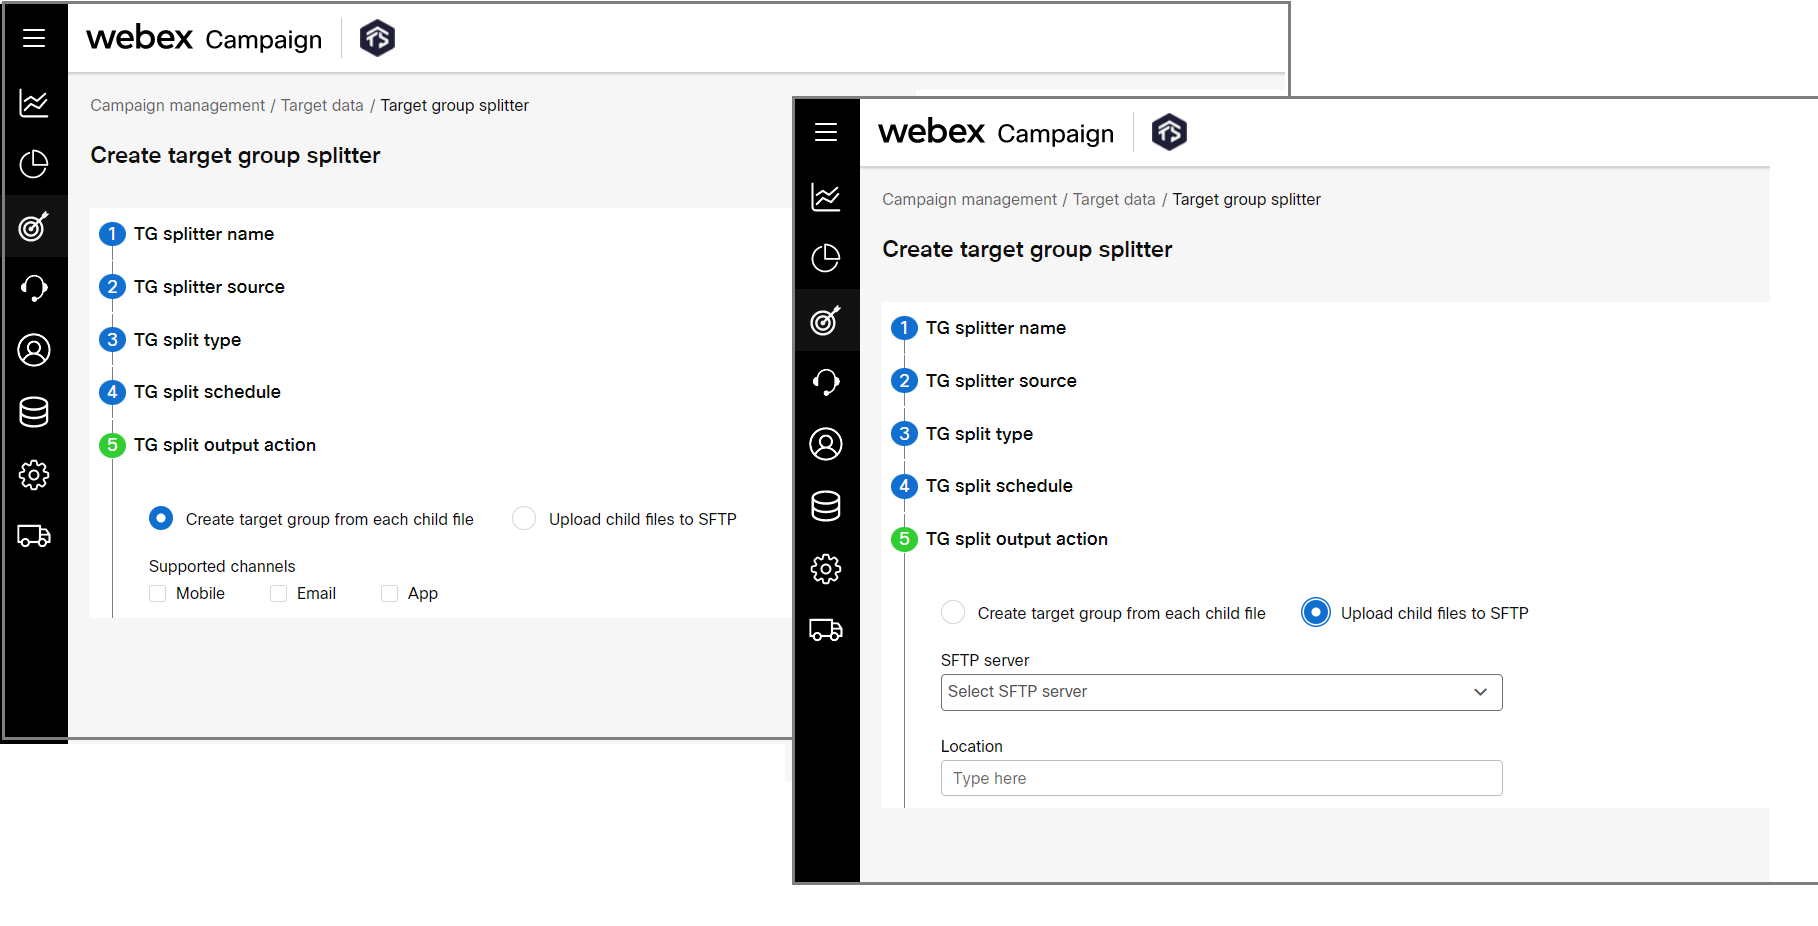Click the webex Campaign logo in front window
The width and height of the screenshot is (1818, 926).
point(996,132)
